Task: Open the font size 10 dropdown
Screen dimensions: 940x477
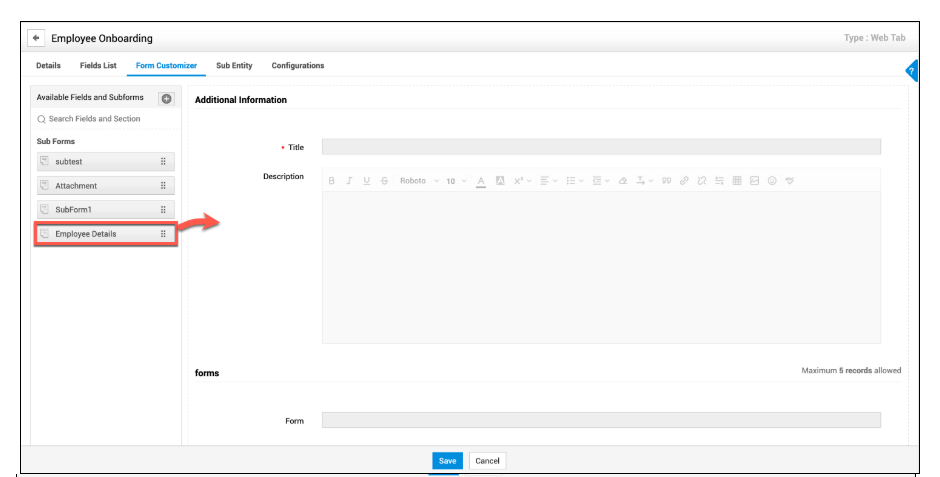Action: click(456, 181)
